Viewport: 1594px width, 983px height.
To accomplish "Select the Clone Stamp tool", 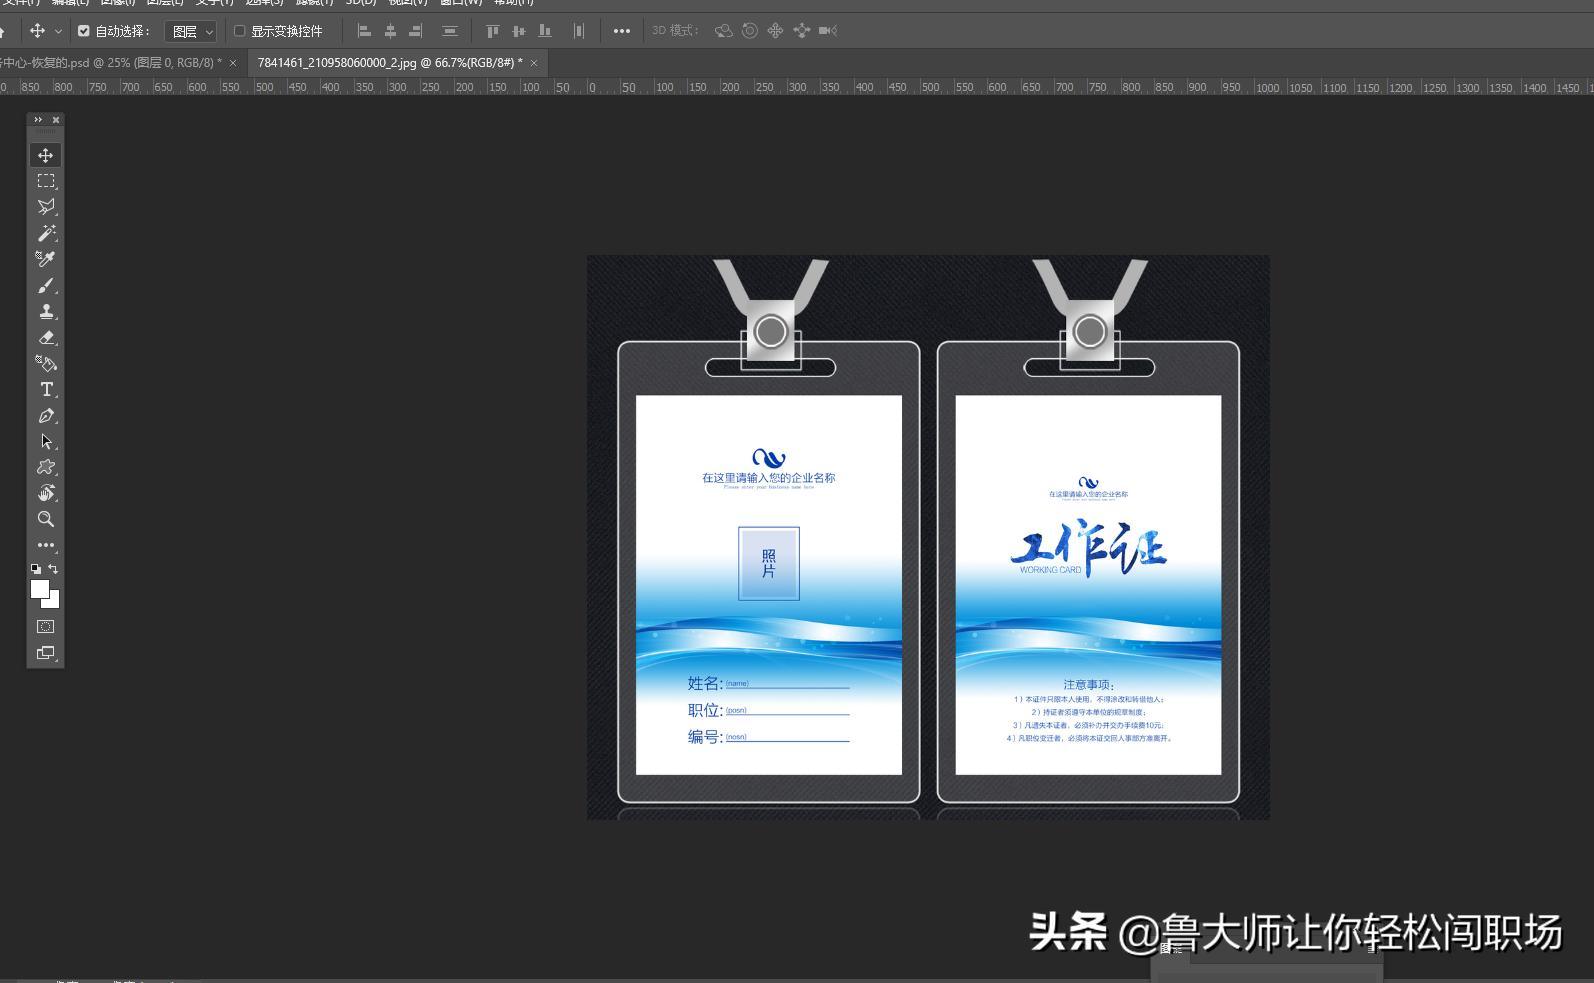I will (45, 312).
